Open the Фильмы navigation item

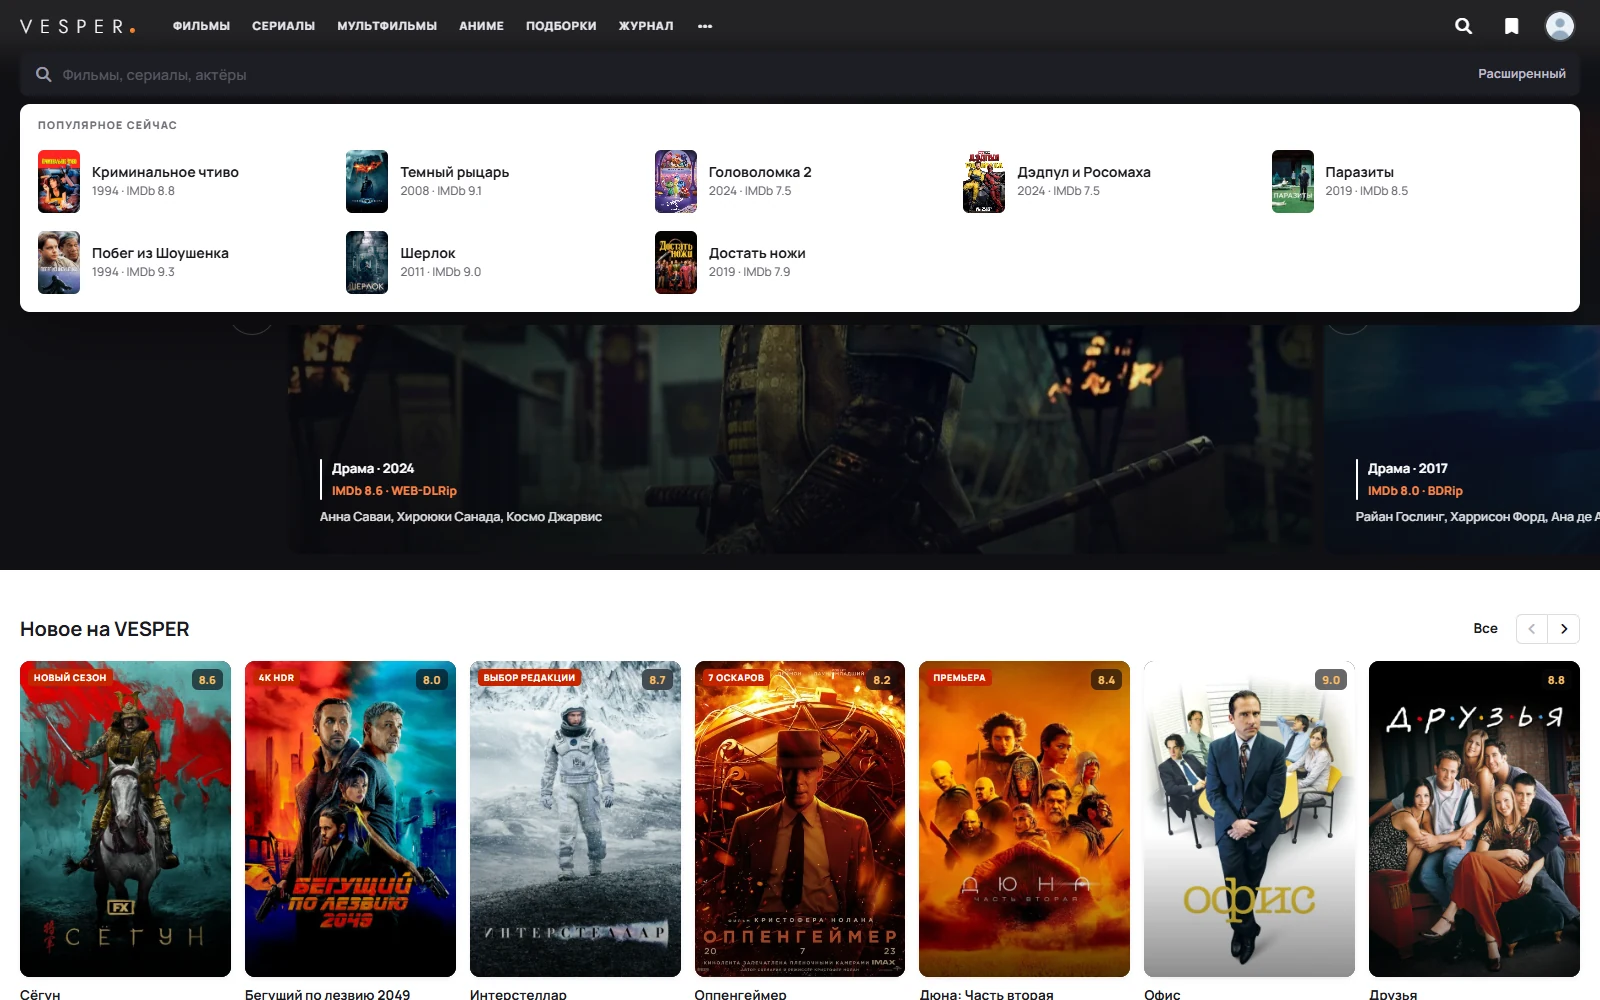(x=201, y=26)
